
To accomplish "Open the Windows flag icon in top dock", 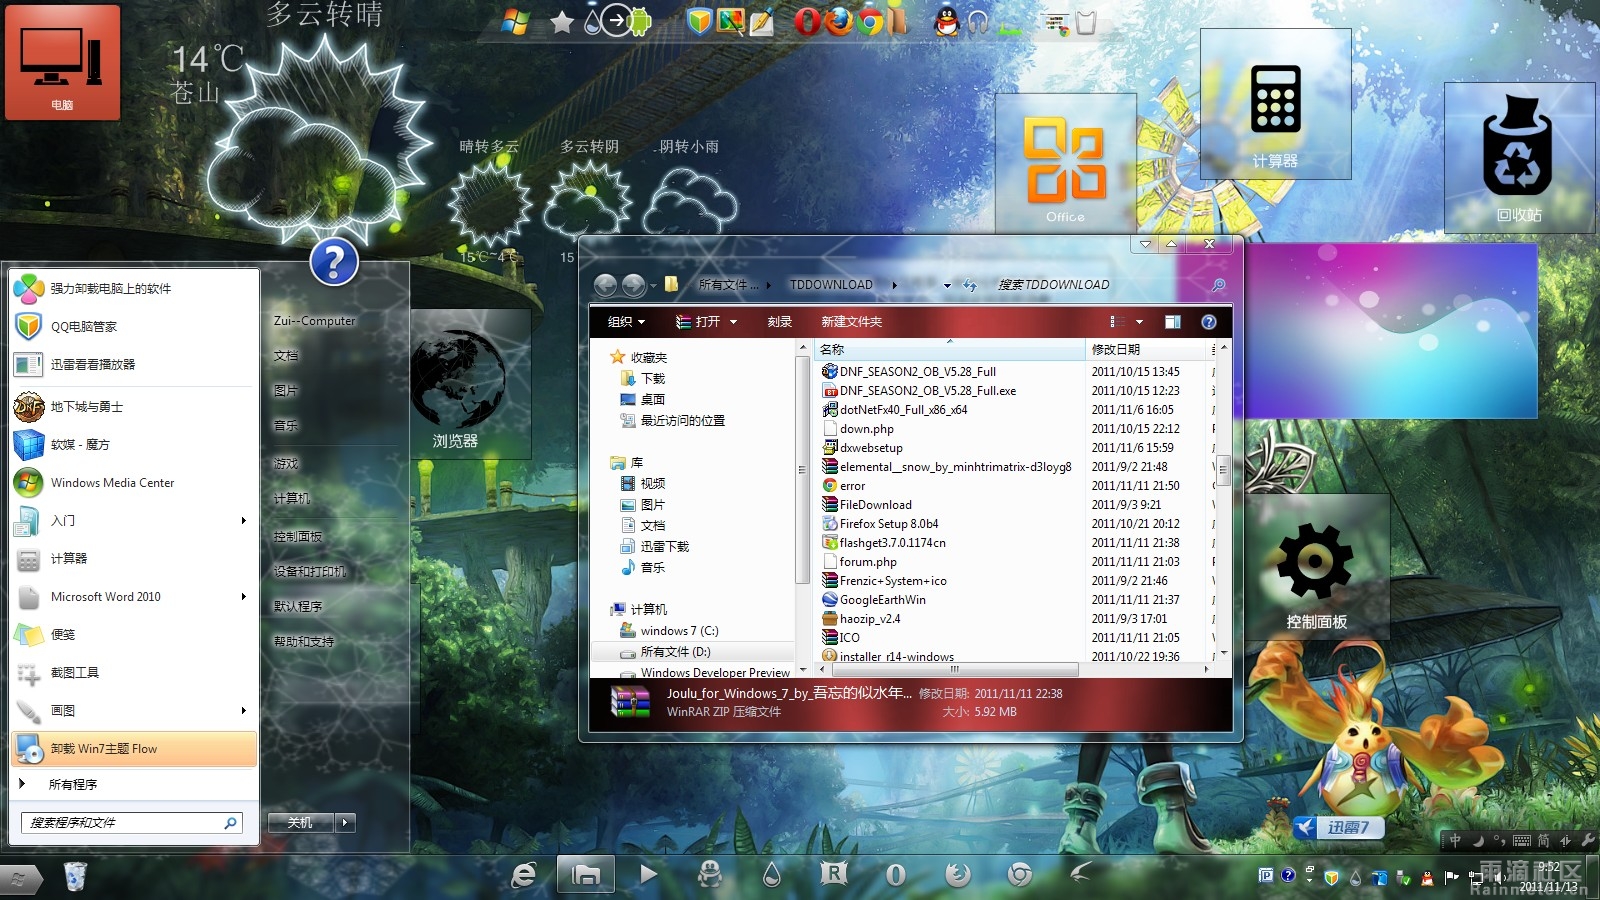I will (515, 22).
